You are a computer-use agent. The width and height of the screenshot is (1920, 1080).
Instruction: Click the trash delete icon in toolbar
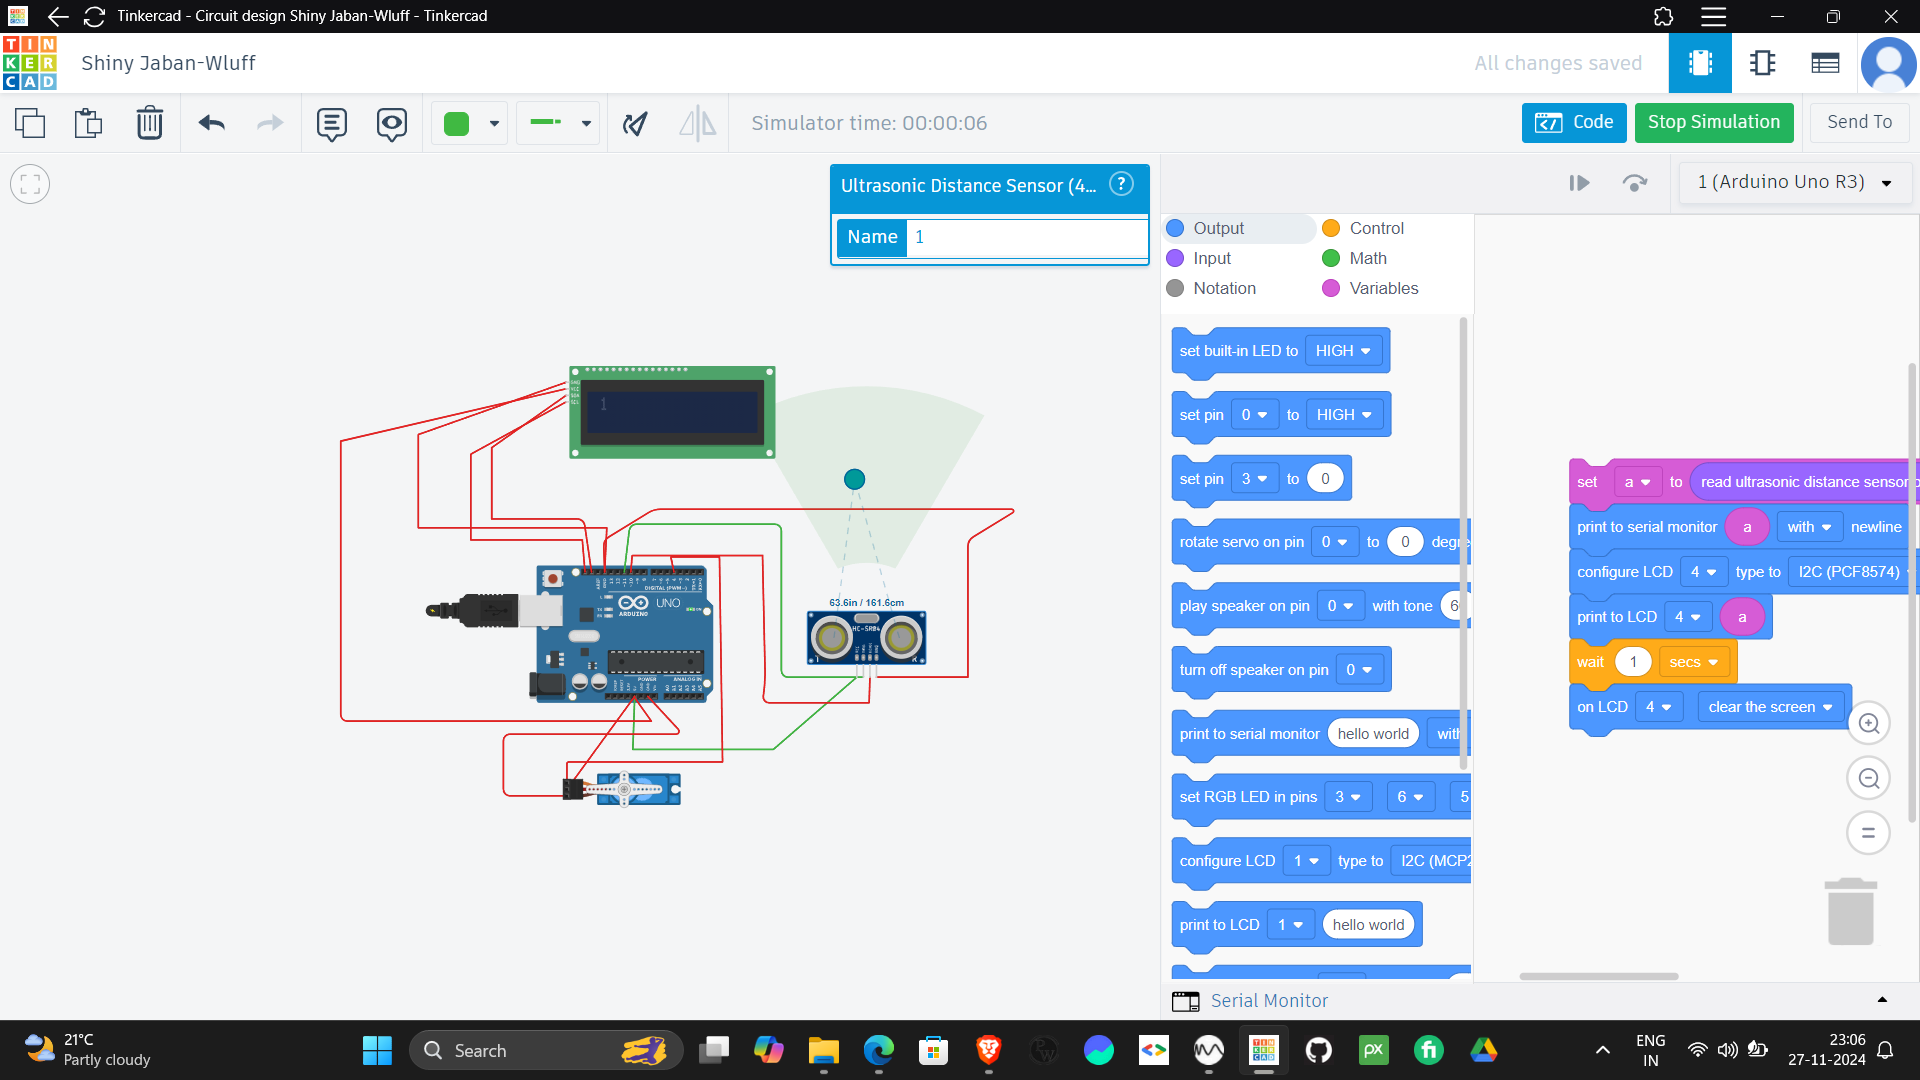click(x=149, y=123)
